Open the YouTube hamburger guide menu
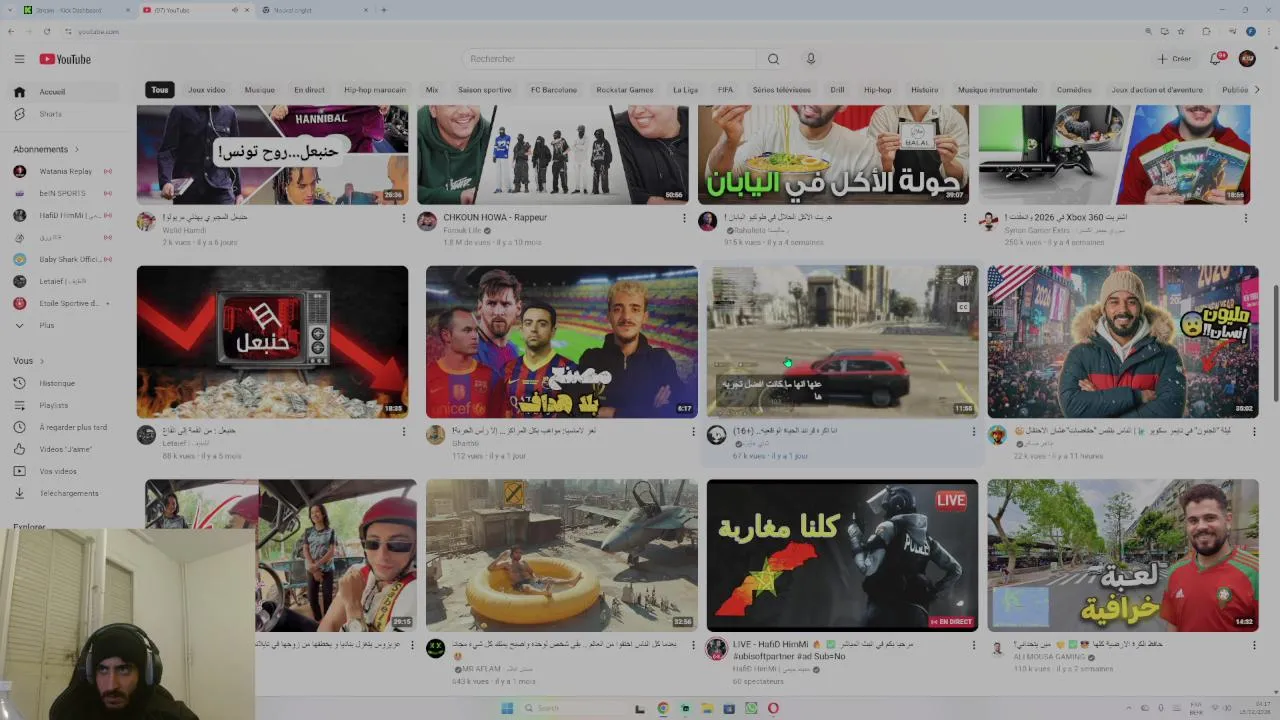Image resolution: width=1280 pixels, height=720 pixels. [x=19, y=59]
